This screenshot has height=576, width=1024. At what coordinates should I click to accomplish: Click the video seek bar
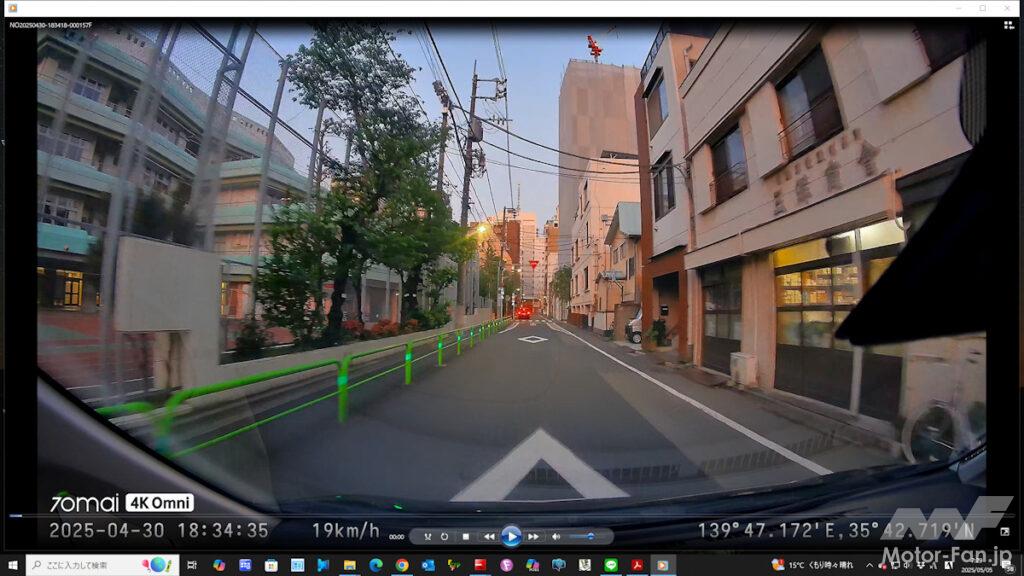500,517
